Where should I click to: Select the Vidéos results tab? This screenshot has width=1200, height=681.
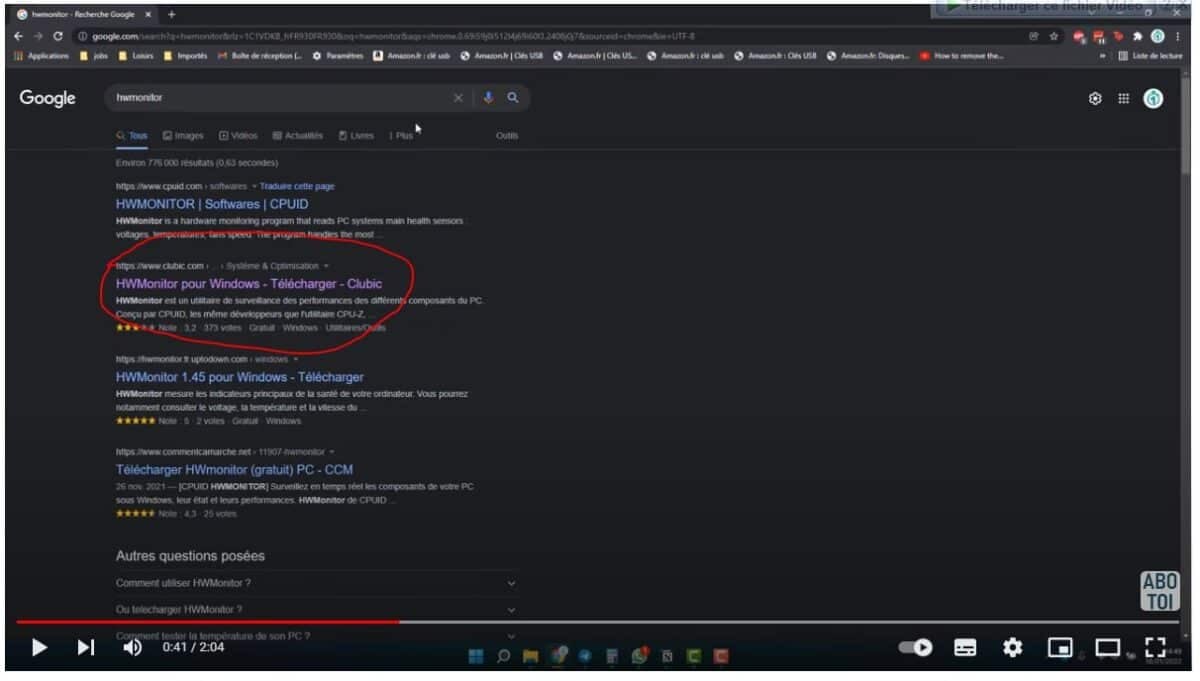tap(238, 136)
